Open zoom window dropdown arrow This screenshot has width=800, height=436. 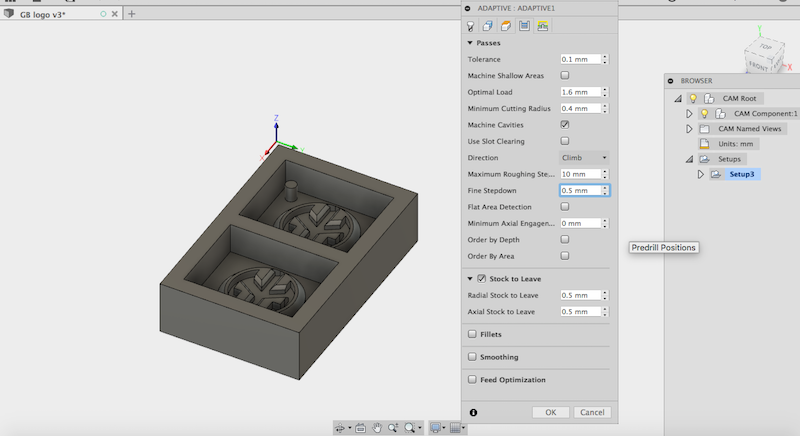(419, 428)
